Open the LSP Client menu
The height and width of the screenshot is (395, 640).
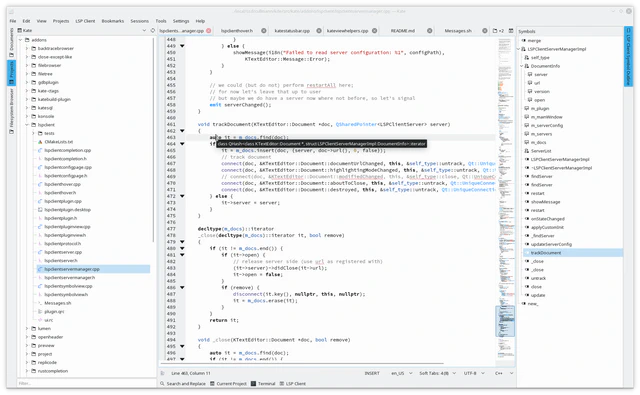pyautogui.click(x=85, y=21)
